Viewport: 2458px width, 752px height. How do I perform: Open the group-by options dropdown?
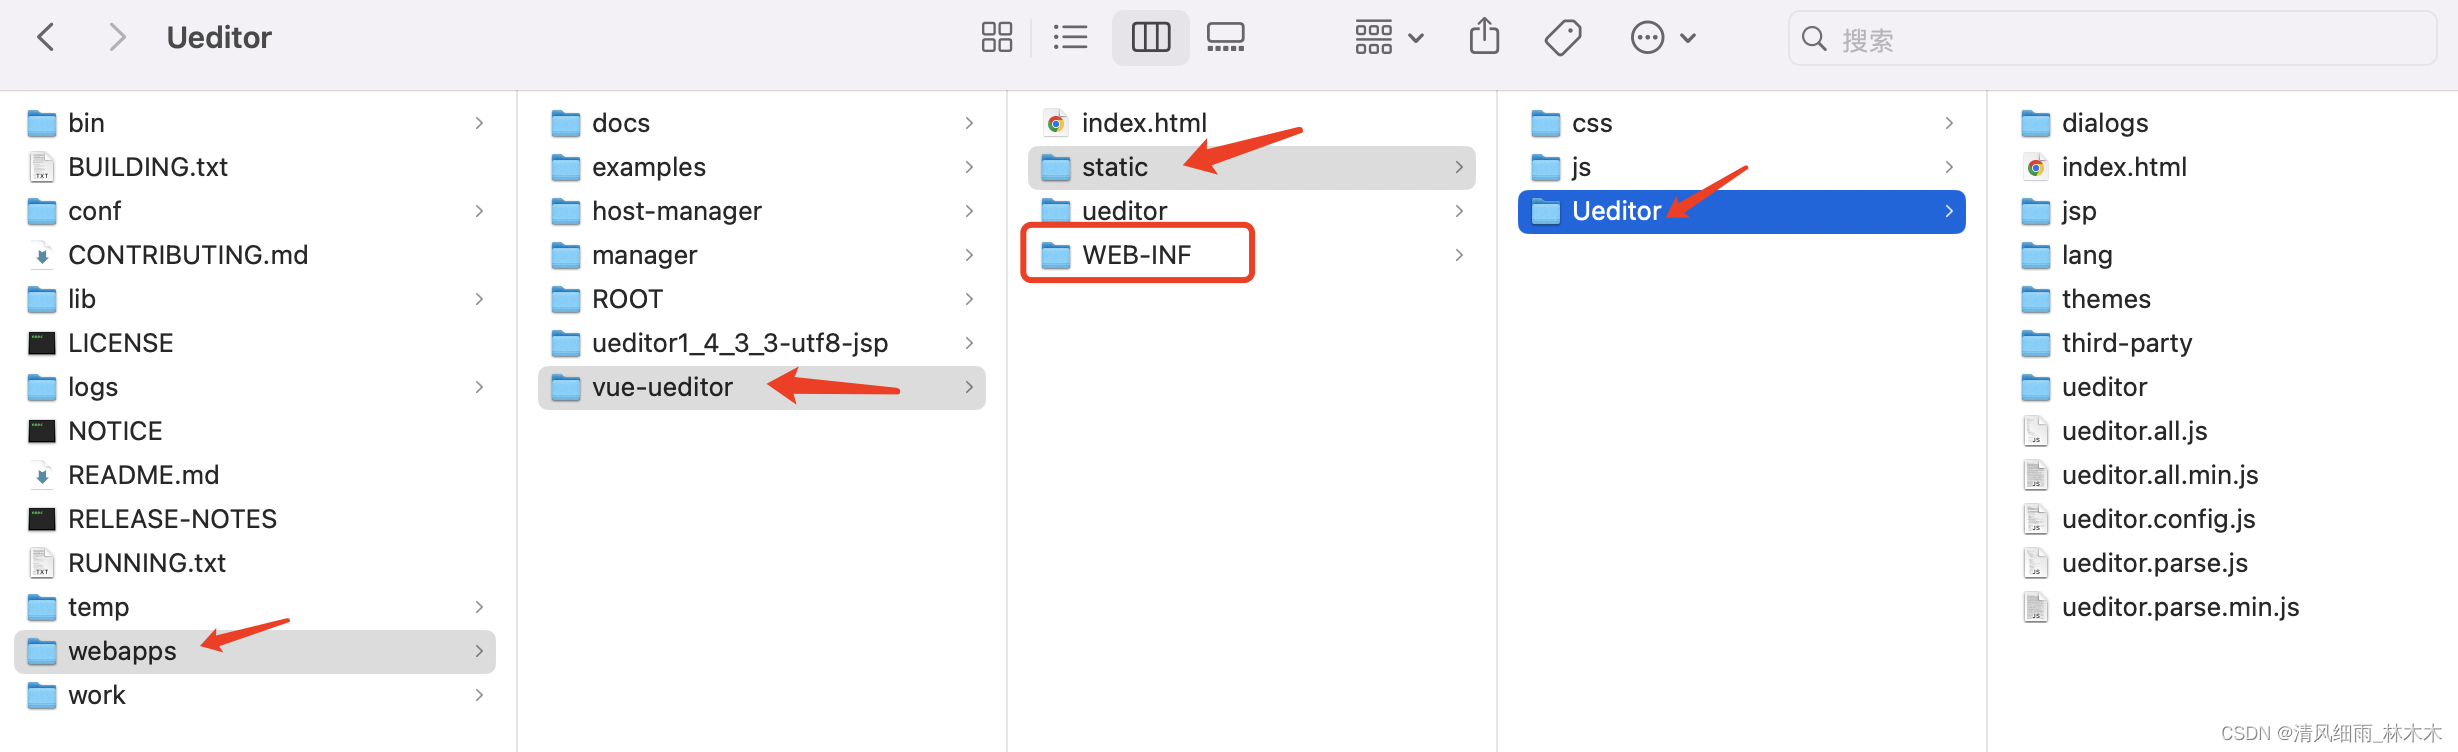click(1389, 38)
